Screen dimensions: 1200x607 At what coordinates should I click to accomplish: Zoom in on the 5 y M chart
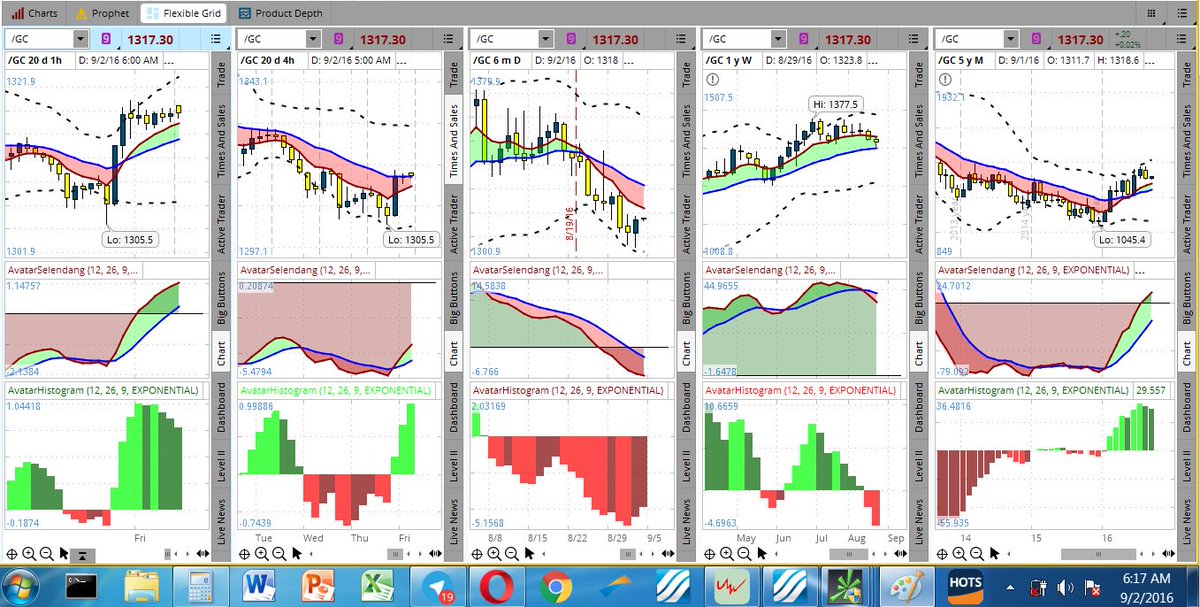click(958, 553)
